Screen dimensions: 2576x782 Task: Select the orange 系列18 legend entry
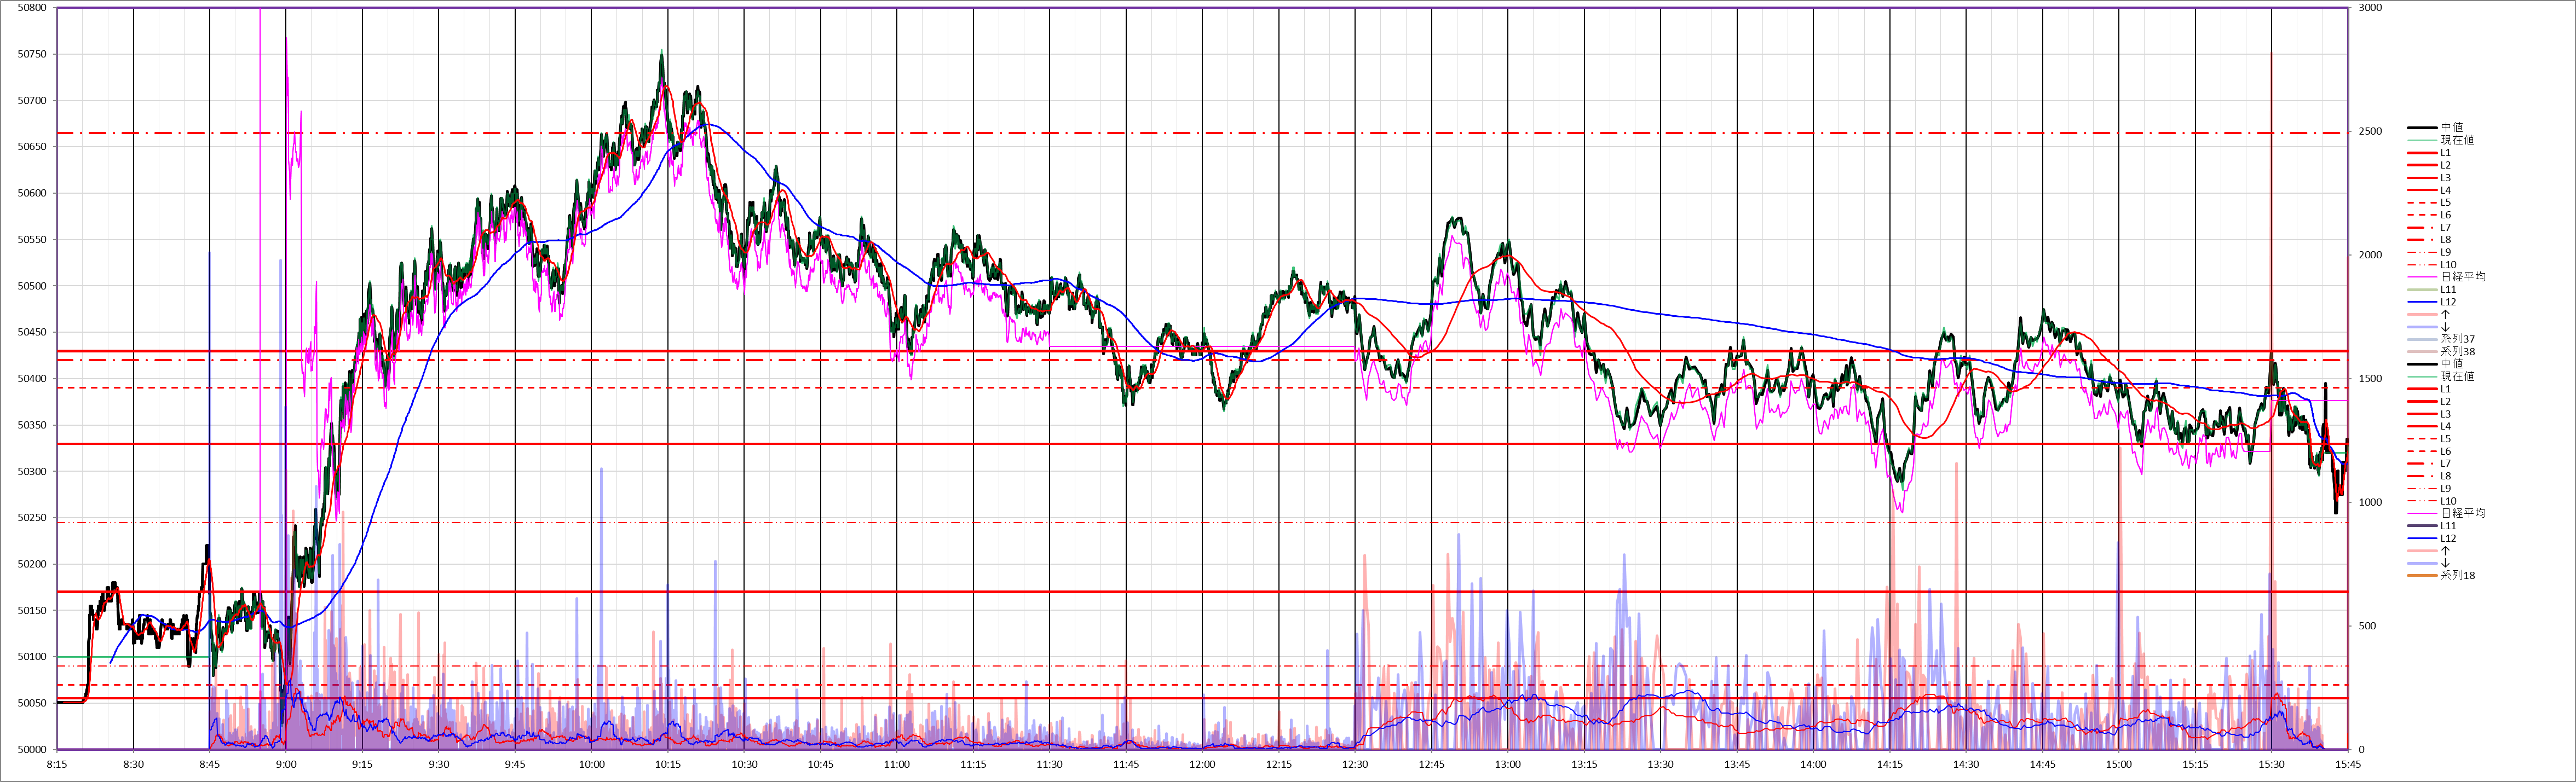tap(2457, 575)
